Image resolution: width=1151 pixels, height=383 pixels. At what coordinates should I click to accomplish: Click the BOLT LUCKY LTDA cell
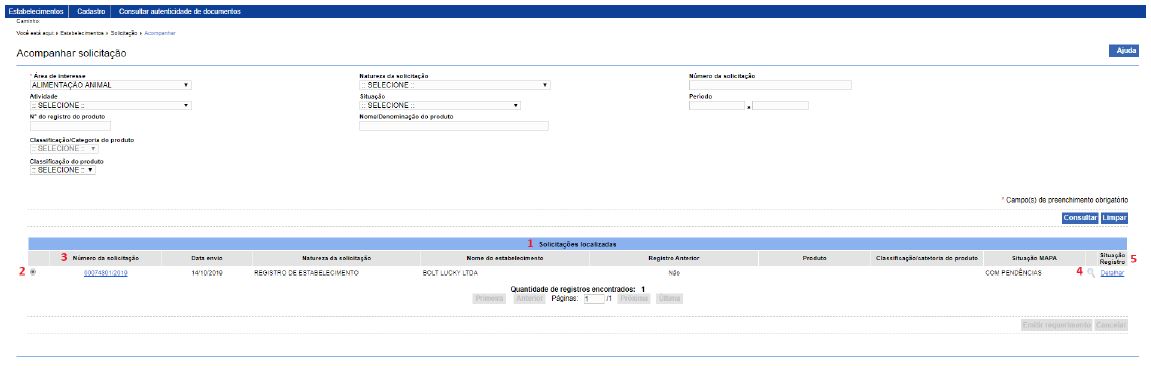pyautogui.click(x=450, y=273)
